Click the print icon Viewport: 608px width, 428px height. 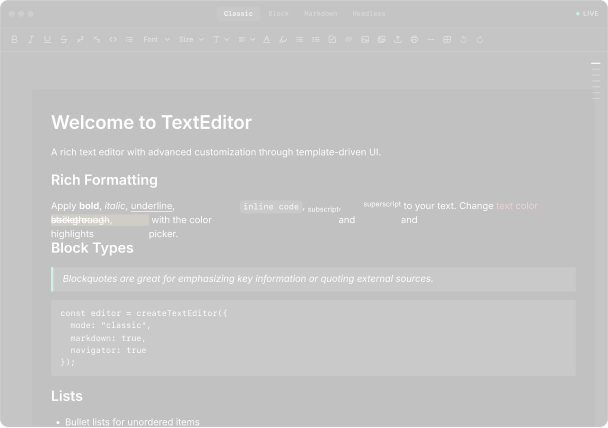414,40
